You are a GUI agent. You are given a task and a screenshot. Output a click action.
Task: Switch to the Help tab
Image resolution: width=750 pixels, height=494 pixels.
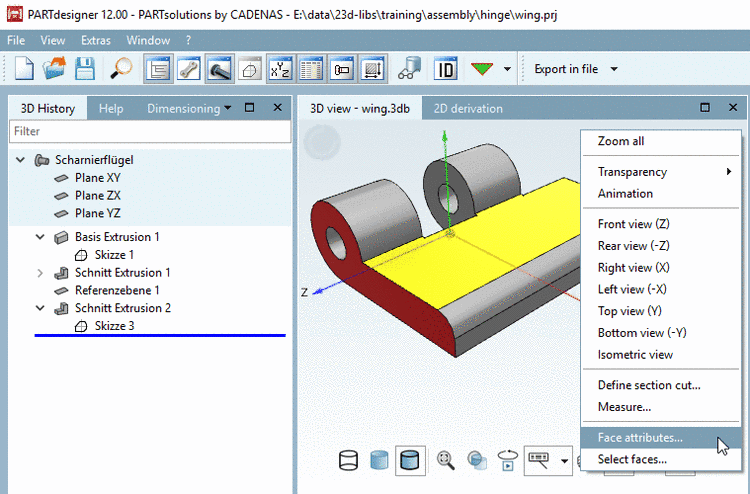click(x=111, y=109)
